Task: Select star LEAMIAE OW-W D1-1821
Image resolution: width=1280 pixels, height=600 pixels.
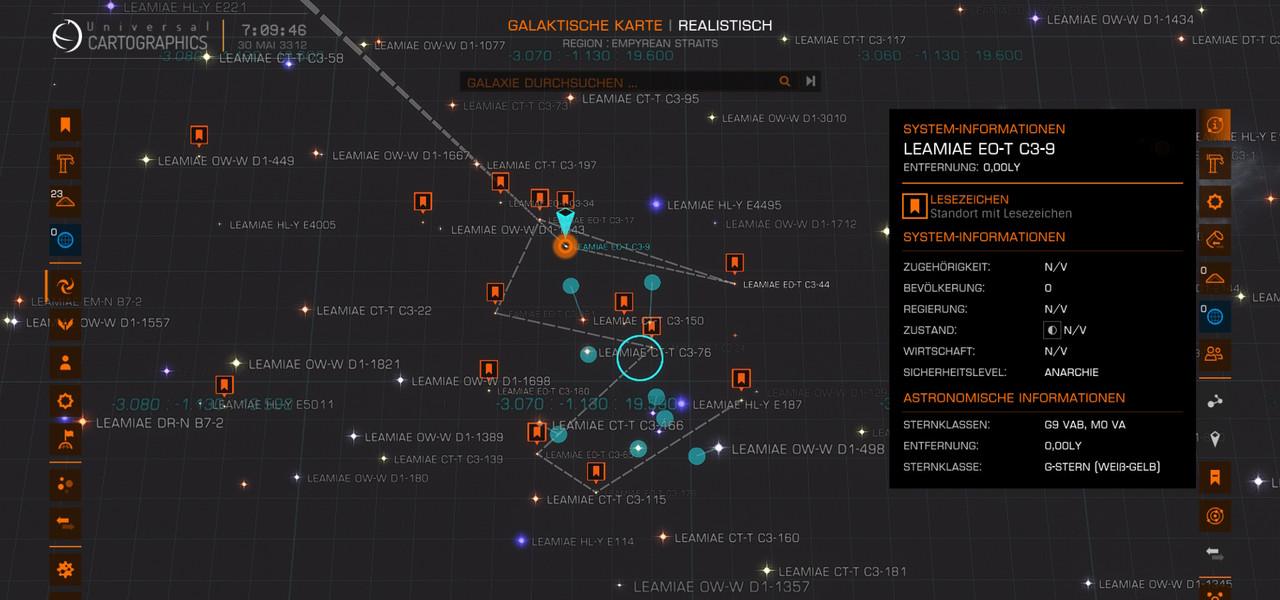Action: (x=237, y=363)
